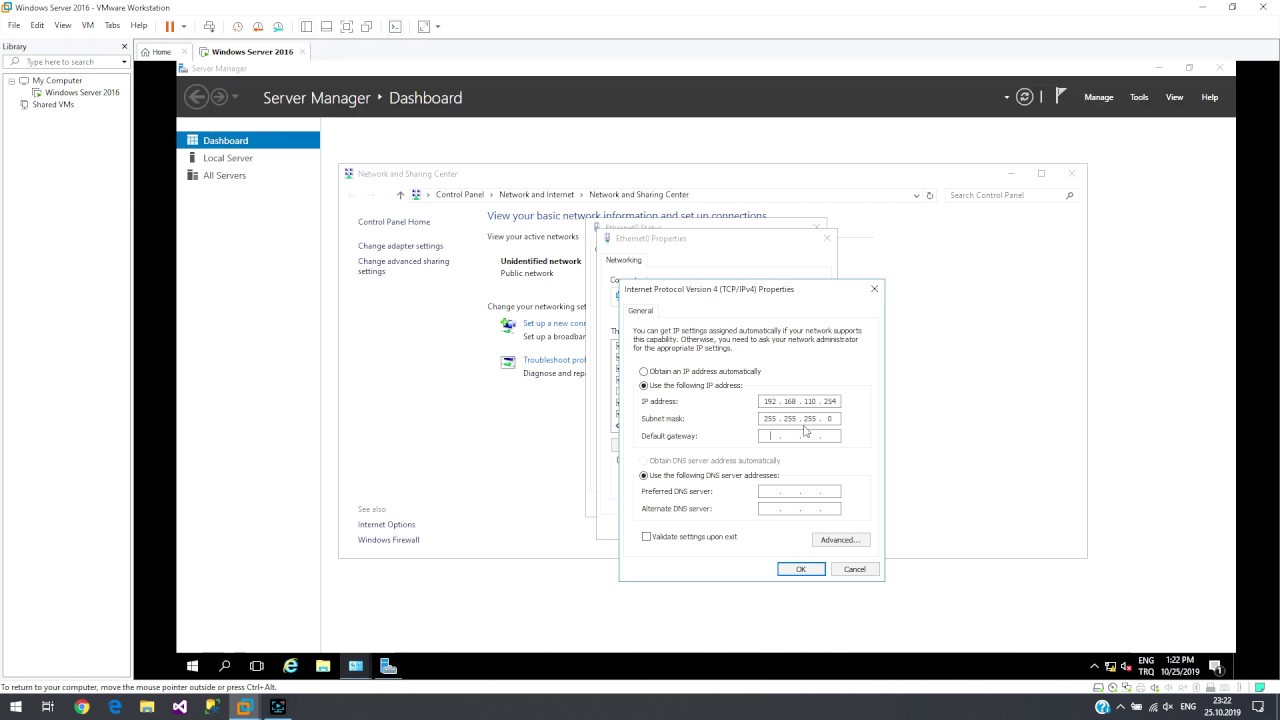Open Windows Firewall link
Screen dimensions: 1280x720
point(388,540)
